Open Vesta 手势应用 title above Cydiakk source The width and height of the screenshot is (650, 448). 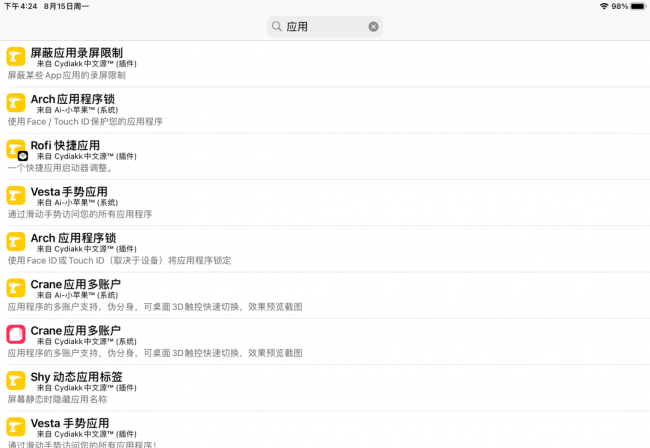(x=70, y=423)
